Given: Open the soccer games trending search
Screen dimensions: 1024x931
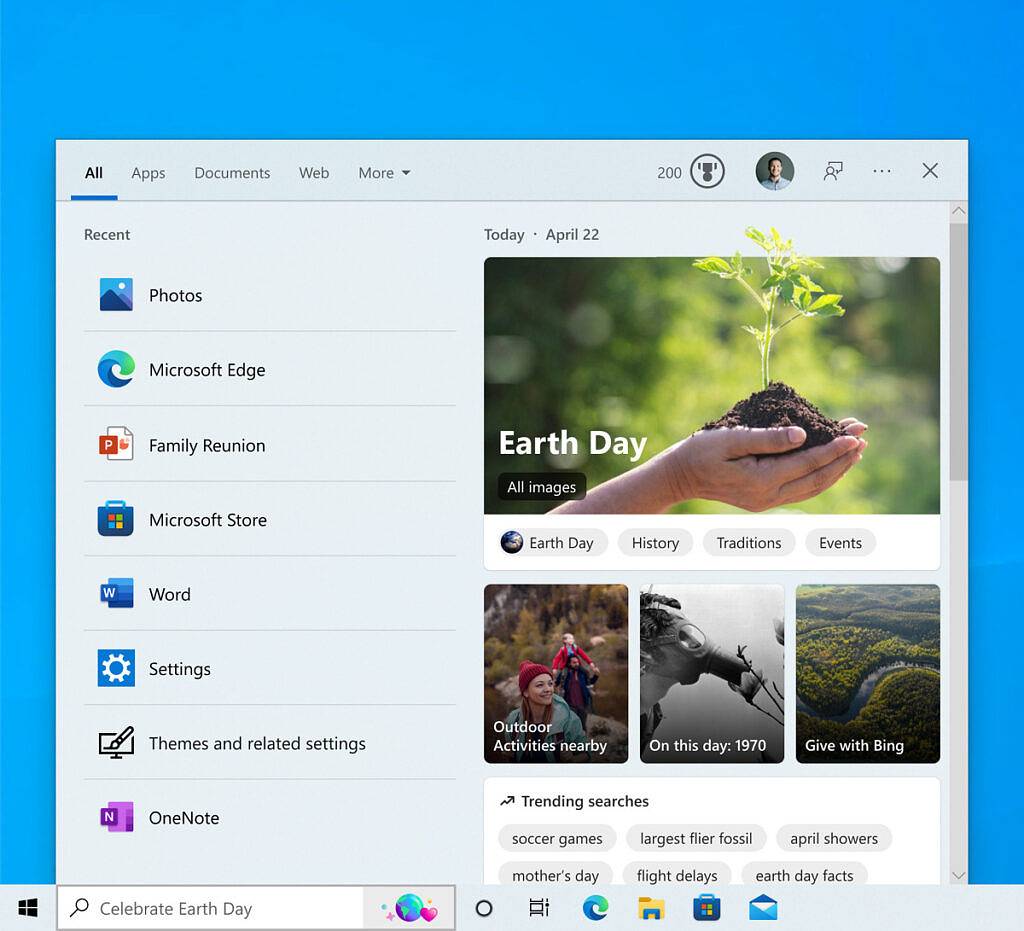Looking at the screenshot, I should 556,838.
